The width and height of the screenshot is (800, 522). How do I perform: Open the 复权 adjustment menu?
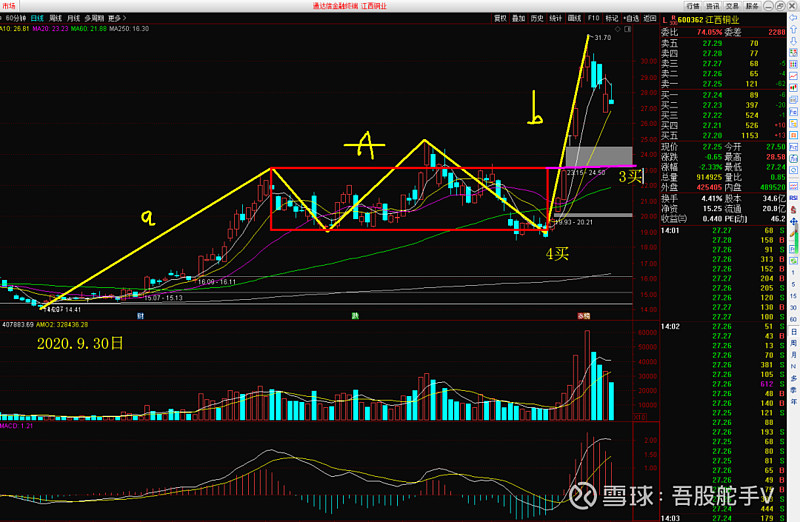pos(500,18)
